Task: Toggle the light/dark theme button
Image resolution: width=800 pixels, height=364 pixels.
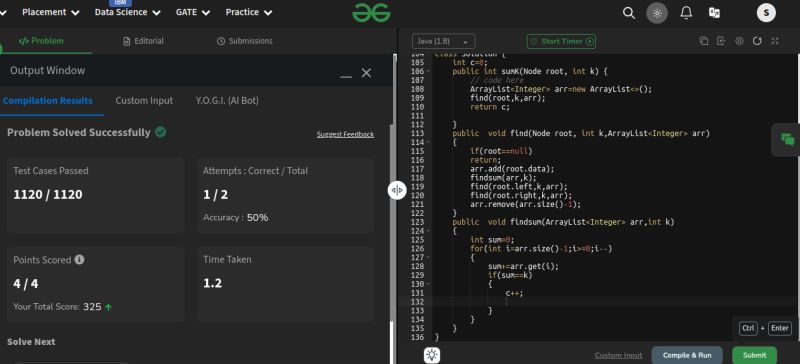Action: (657, 13)
